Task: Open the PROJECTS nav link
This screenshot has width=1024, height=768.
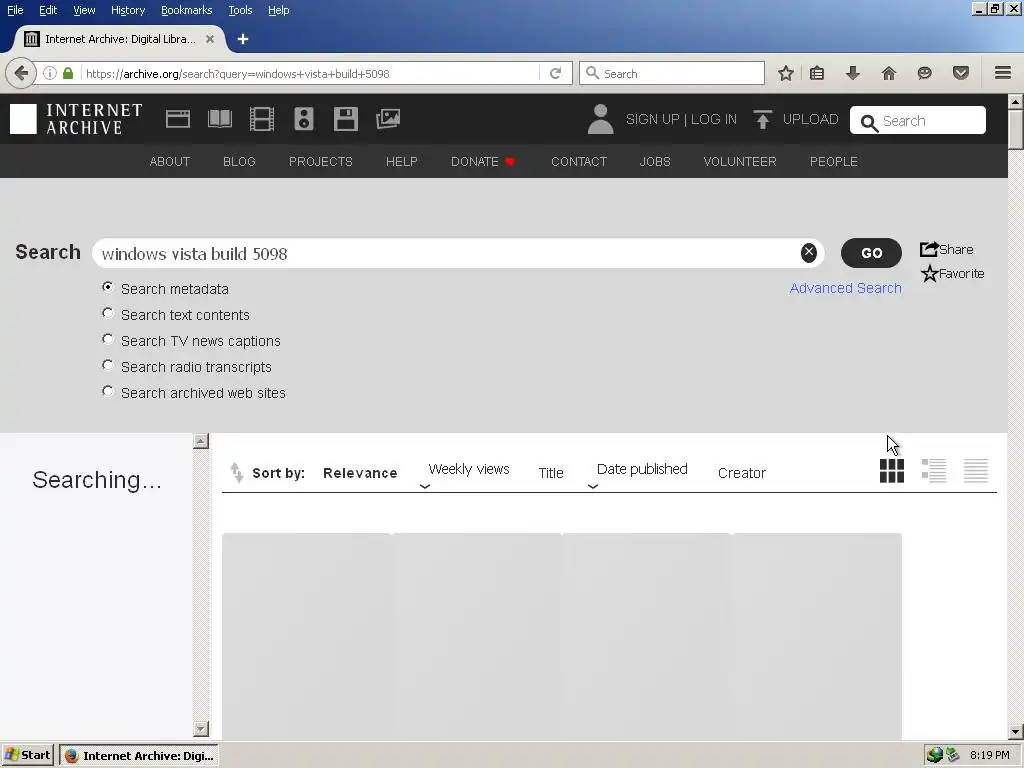Action: 321,161
